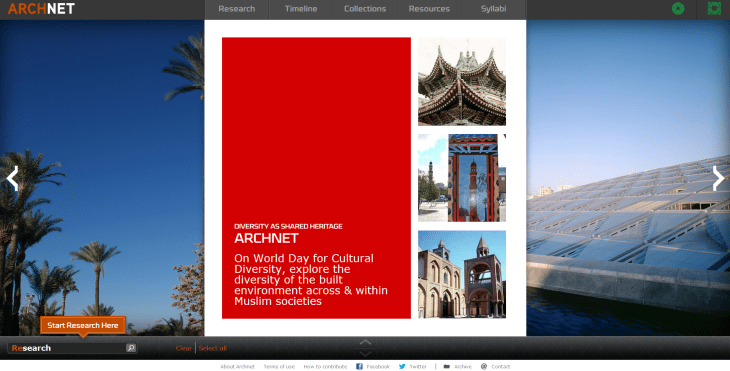The height and width of the screenshot is (371, 730).
Task: Click the Select all link
Action: point(213,348)
